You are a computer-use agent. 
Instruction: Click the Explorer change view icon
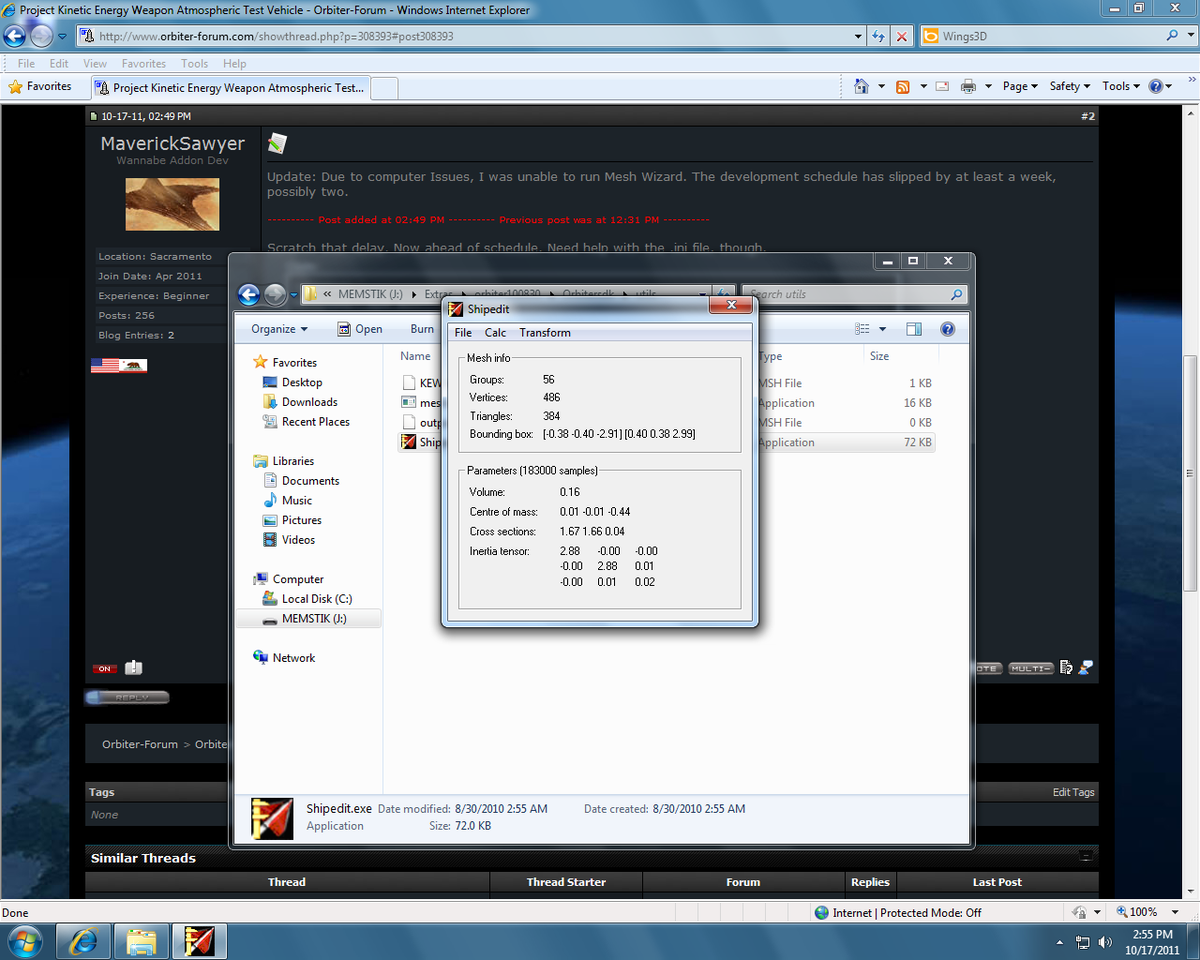(863, 329)
